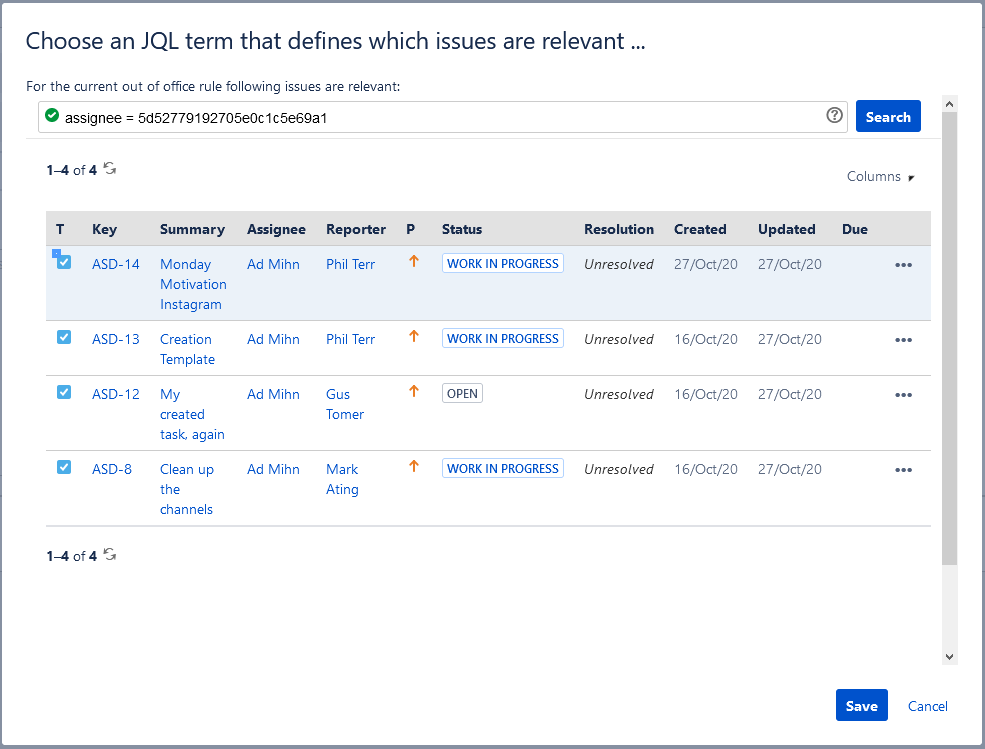Open the Clean up the channels summary
This screenshot has height=749, width=985.
[x=187, y=489]
